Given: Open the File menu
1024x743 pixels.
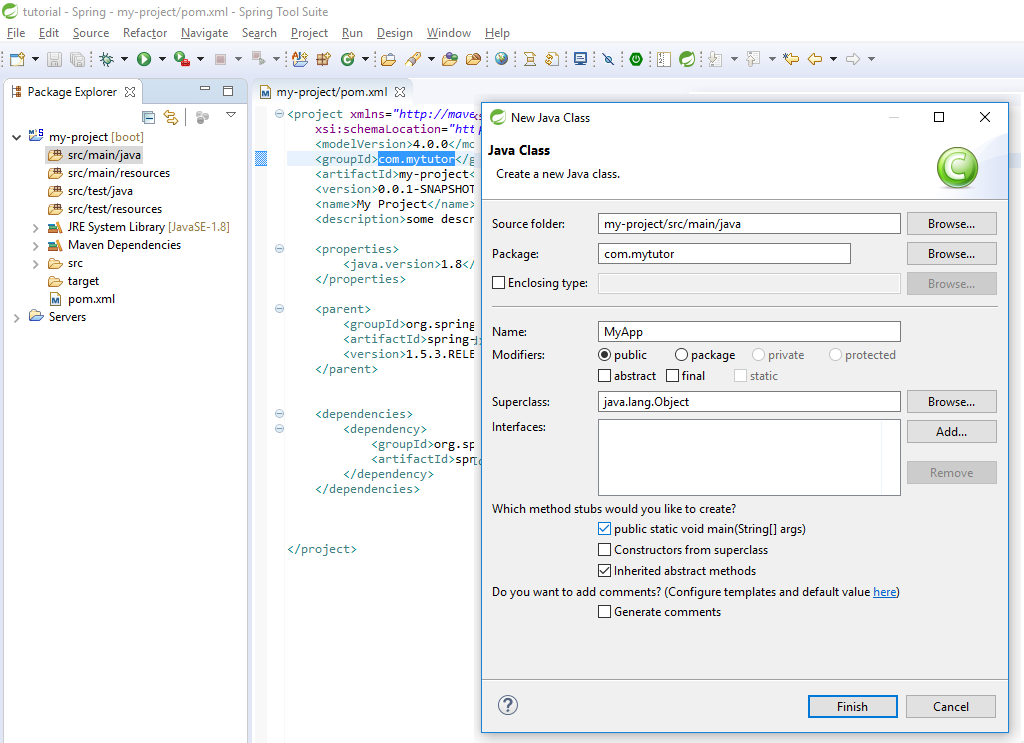Looking at the screenshot, I should [x=16, y=33].
